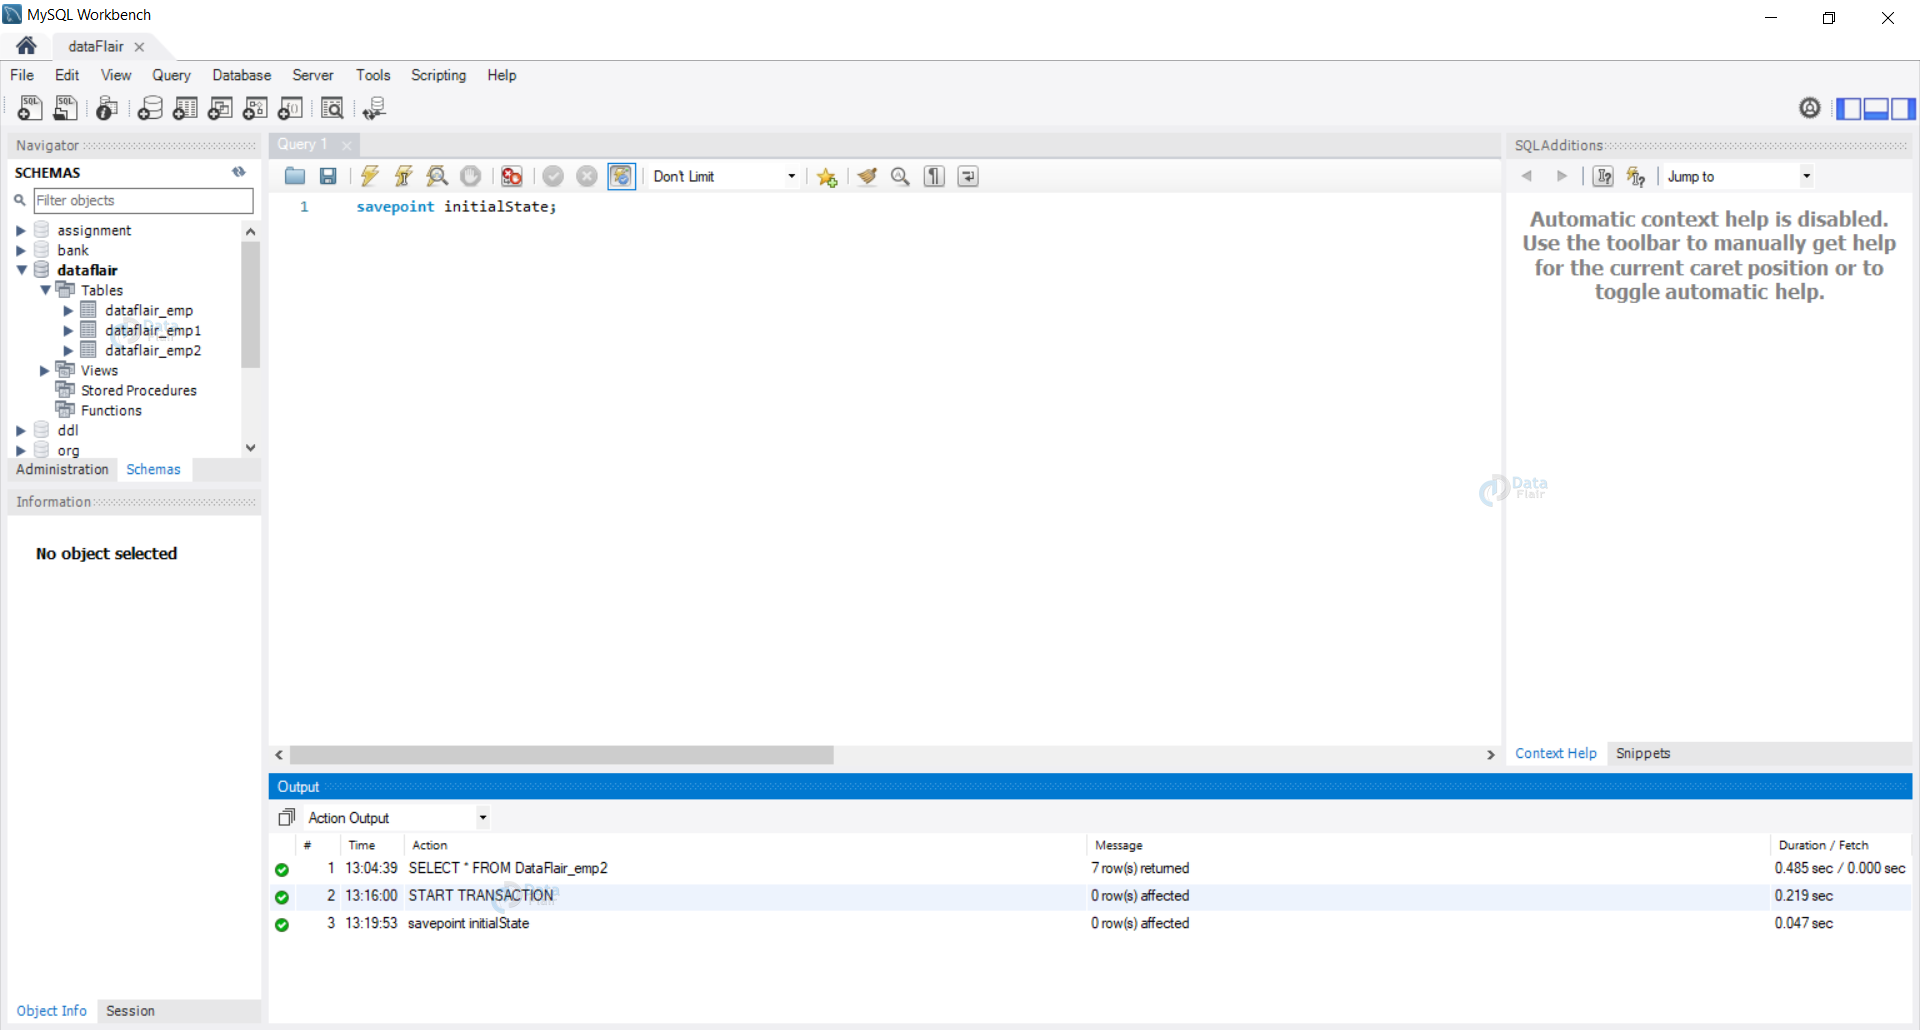Toggle bottom output panel visibility
This screenshot has height=1030, width=1920.
(x=1876, y=108)
